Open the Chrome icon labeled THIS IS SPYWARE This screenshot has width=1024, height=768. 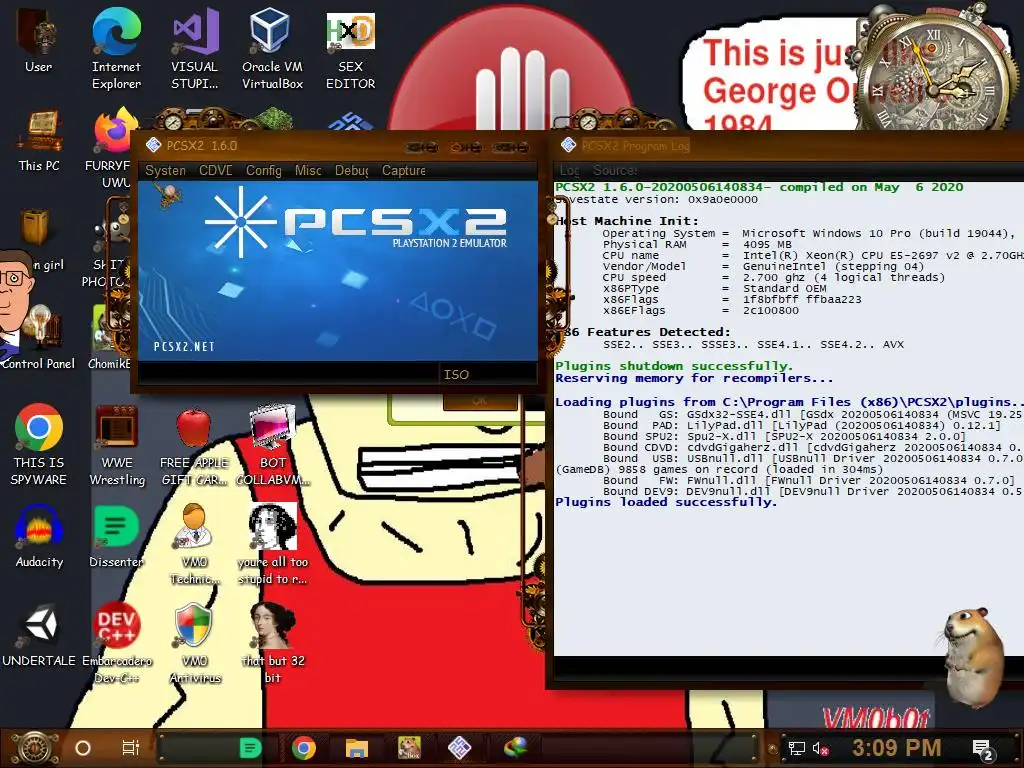(x=39, y=444)
